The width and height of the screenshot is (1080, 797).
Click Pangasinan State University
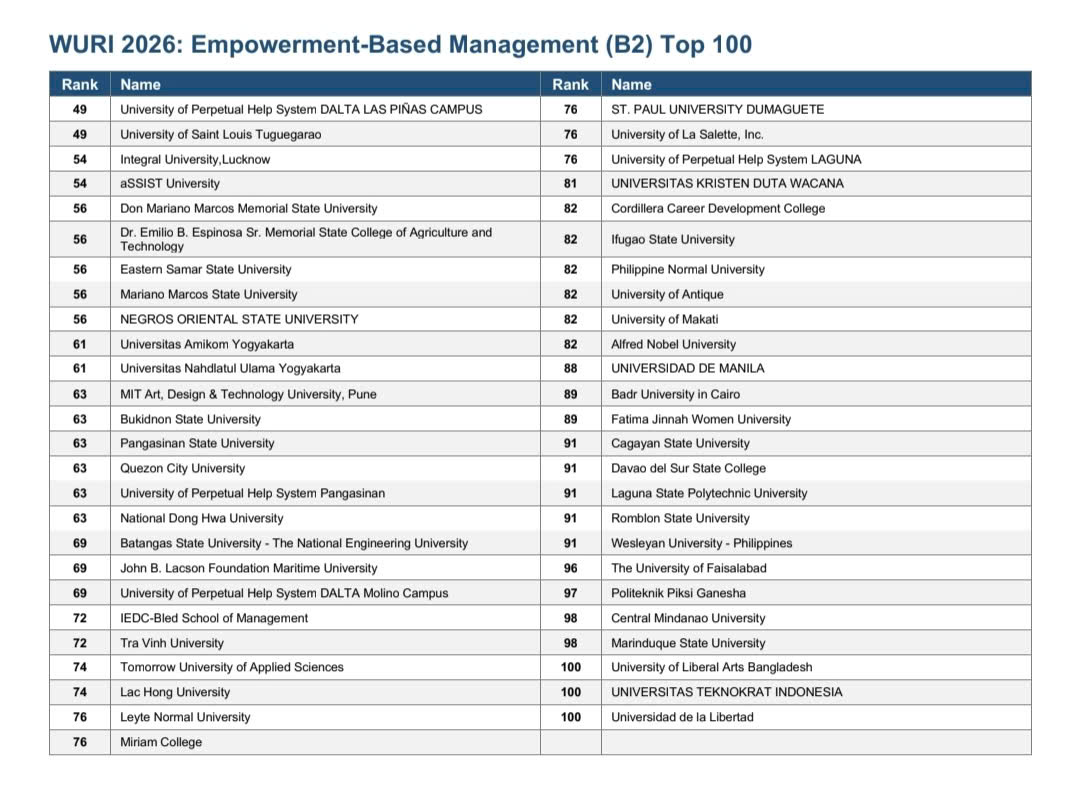tap(197, 444)
